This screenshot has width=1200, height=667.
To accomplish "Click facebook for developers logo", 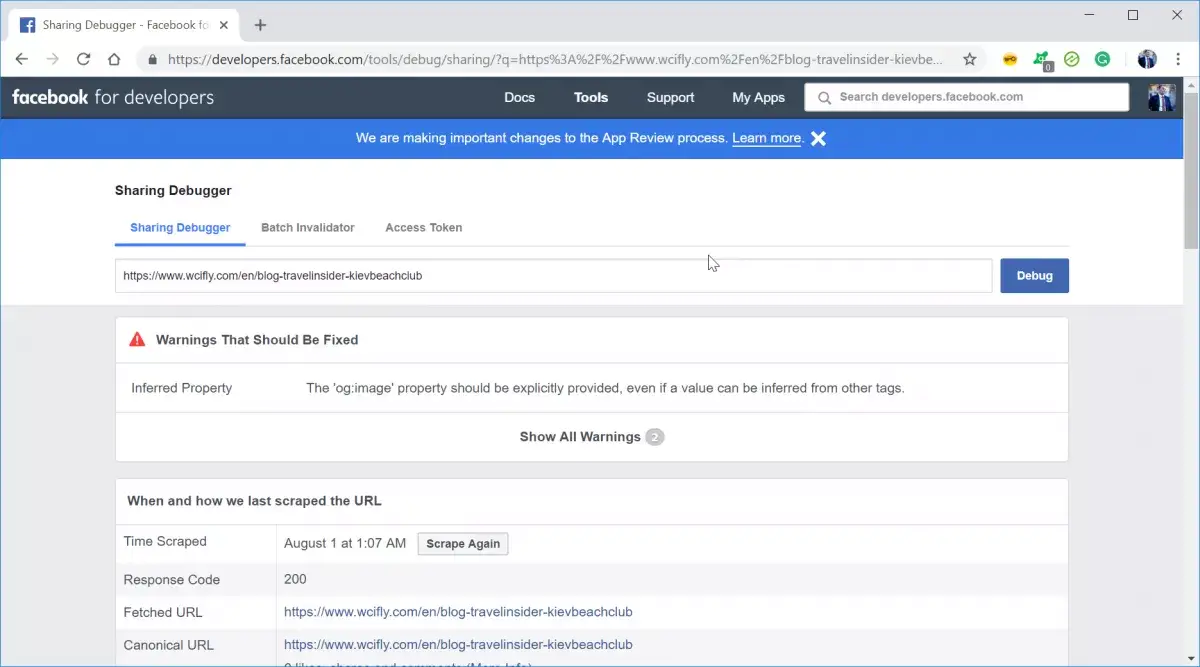I will point(113,97).
